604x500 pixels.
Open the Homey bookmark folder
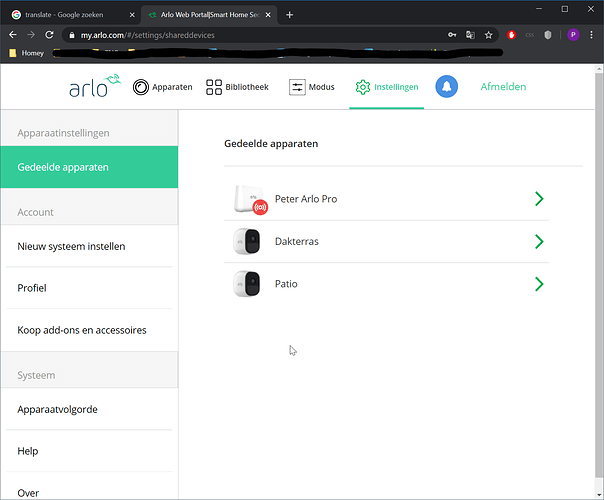pos(27,53)
